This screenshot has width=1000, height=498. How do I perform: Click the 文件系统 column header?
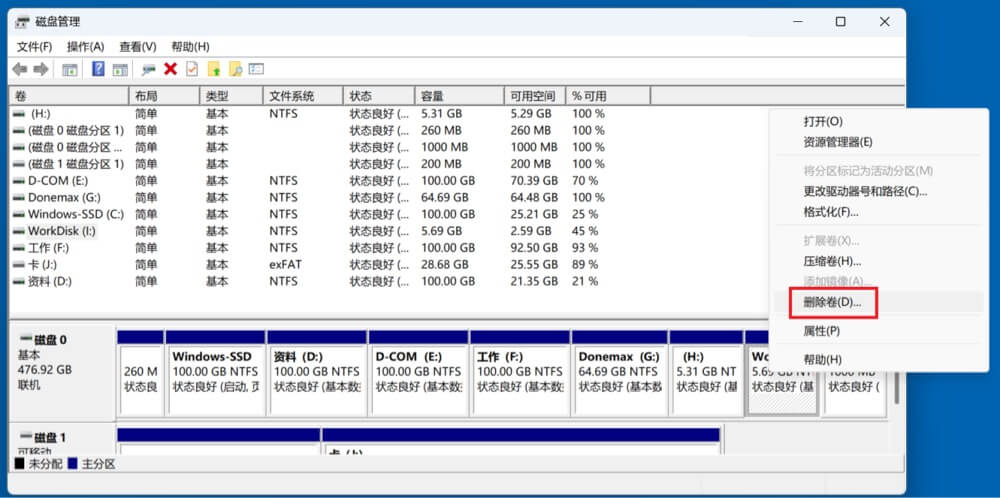pyautogui.click(x=302, y=96)
